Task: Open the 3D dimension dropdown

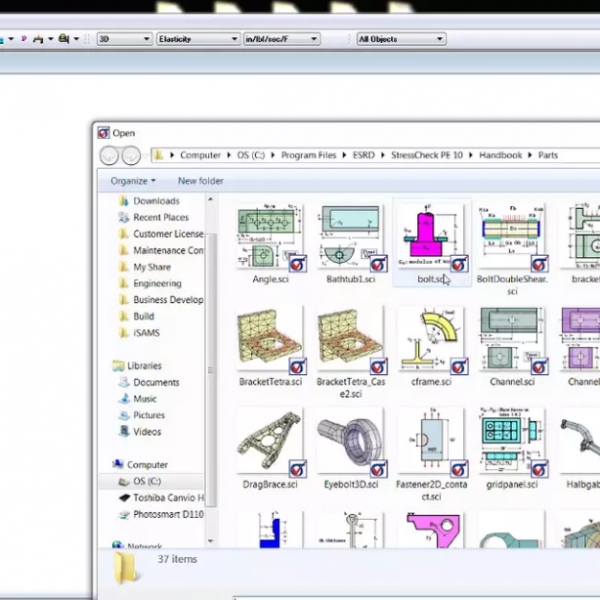Action: [124, 39]
